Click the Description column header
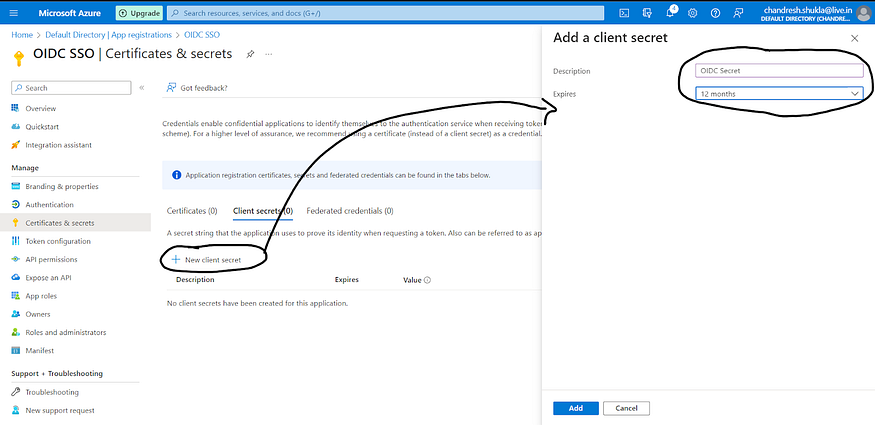The height and width of the screenshot is (425, 875). (x=195, y=280)
